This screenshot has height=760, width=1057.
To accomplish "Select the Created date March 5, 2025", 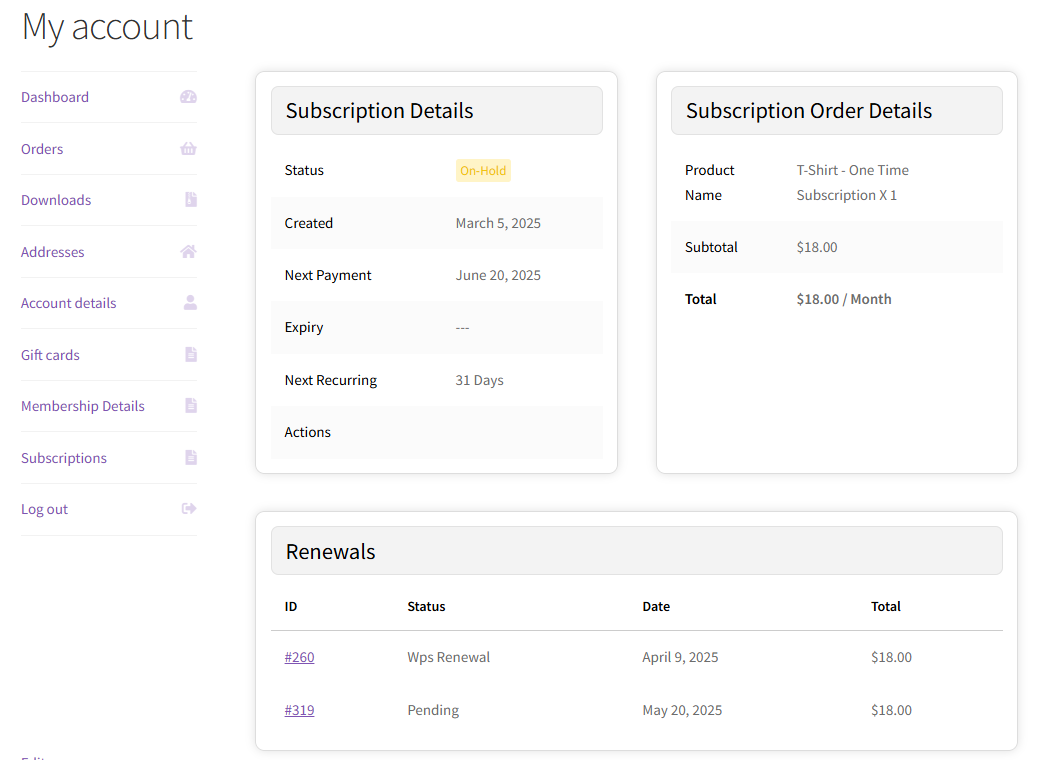I will (498, 223).
